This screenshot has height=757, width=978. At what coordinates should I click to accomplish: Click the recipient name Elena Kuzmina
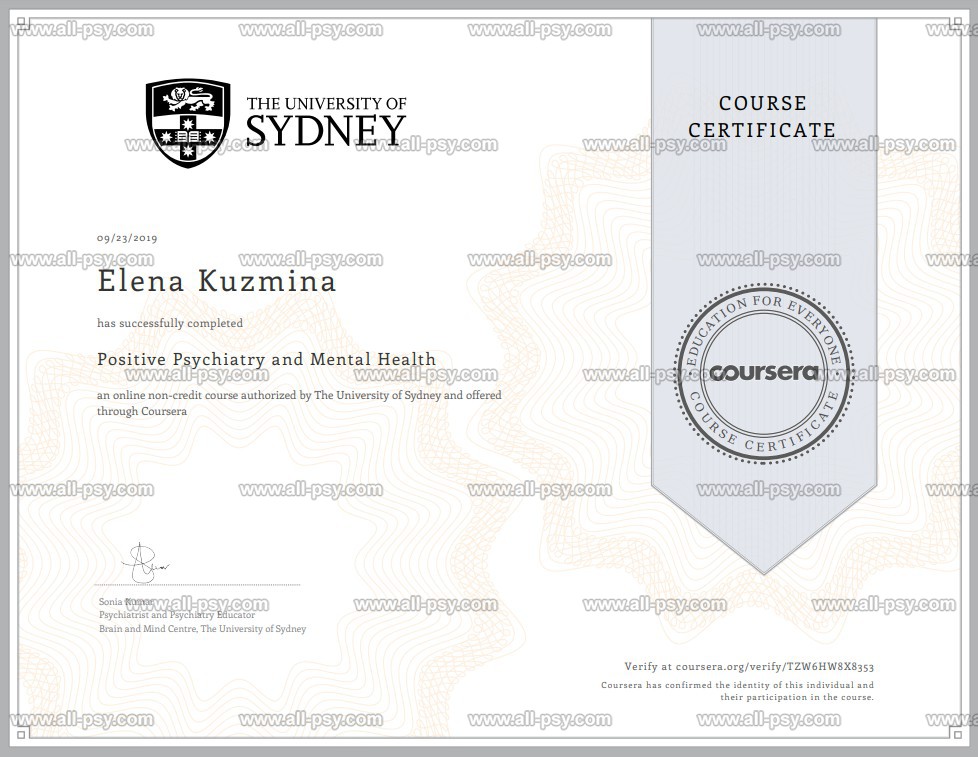(x=217, y=281)
